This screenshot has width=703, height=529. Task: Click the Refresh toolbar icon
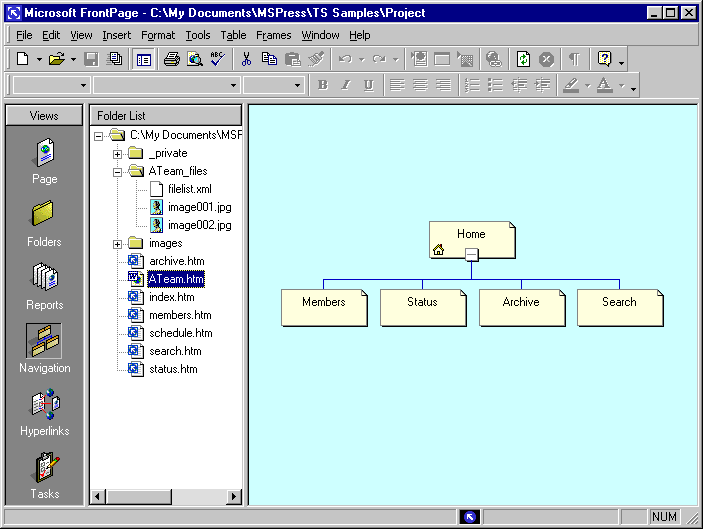tap(523, 59)
